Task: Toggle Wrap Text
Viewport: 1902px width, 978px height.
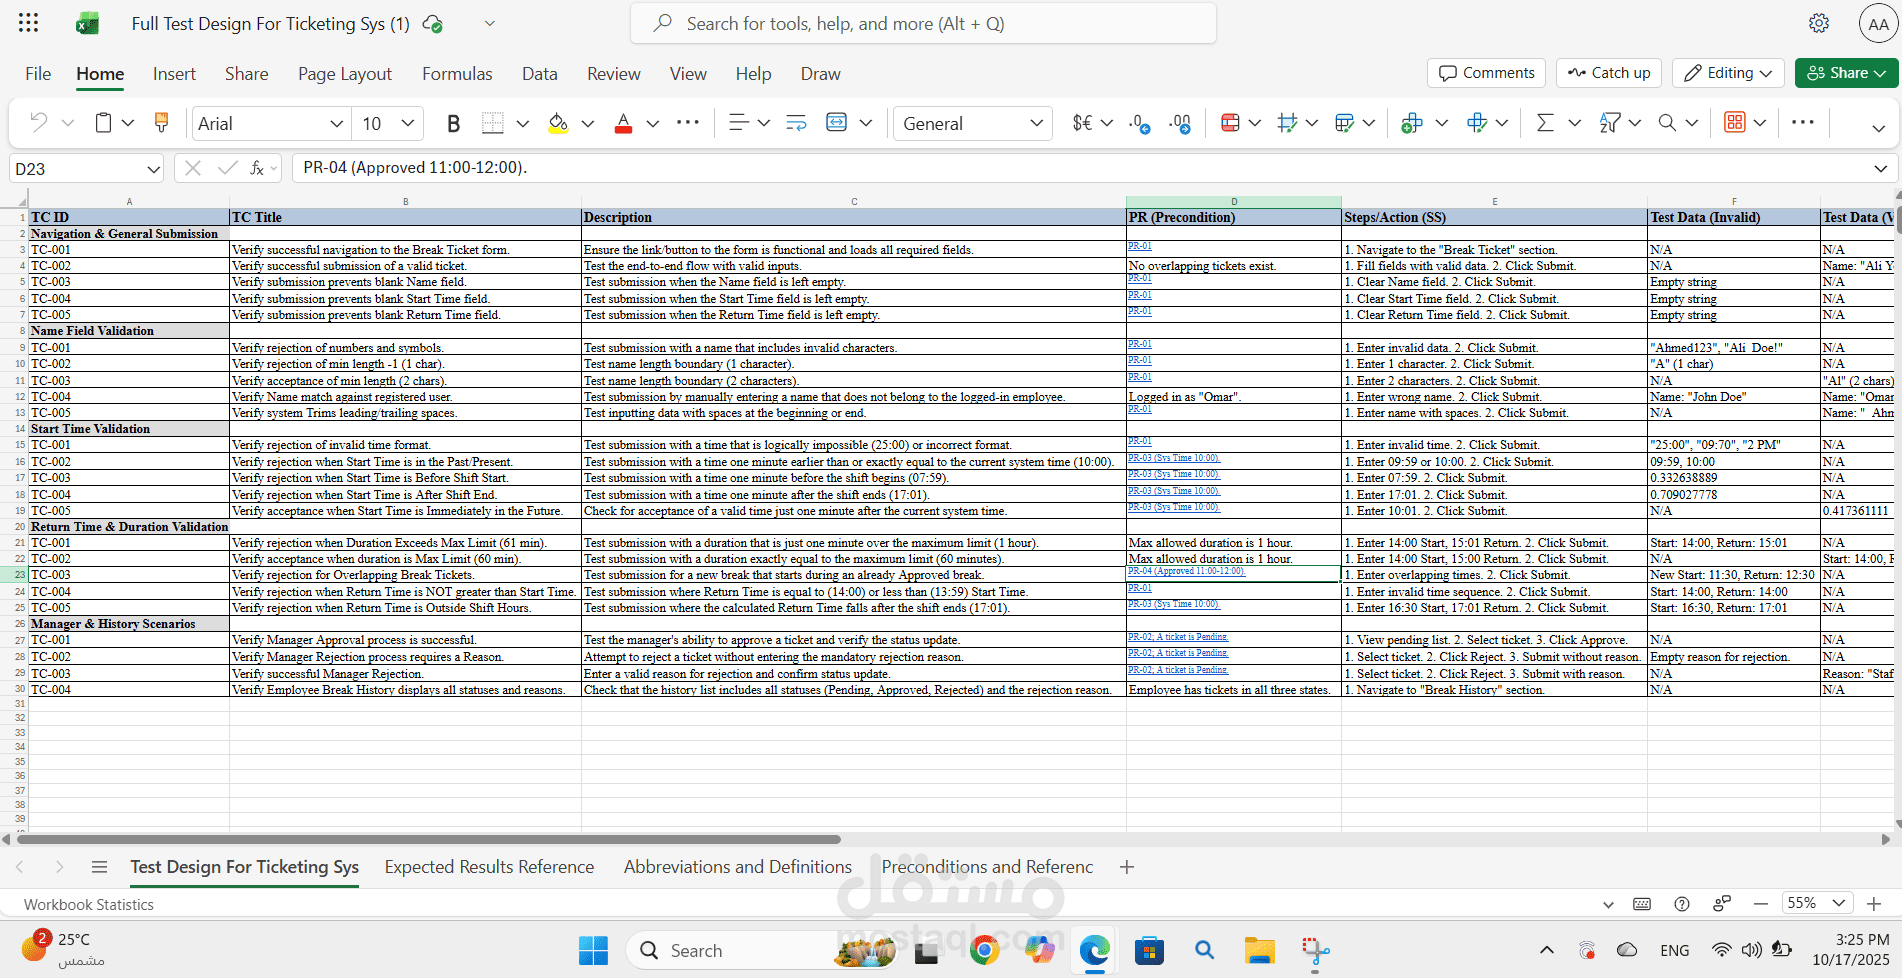Action: point(796,123)
